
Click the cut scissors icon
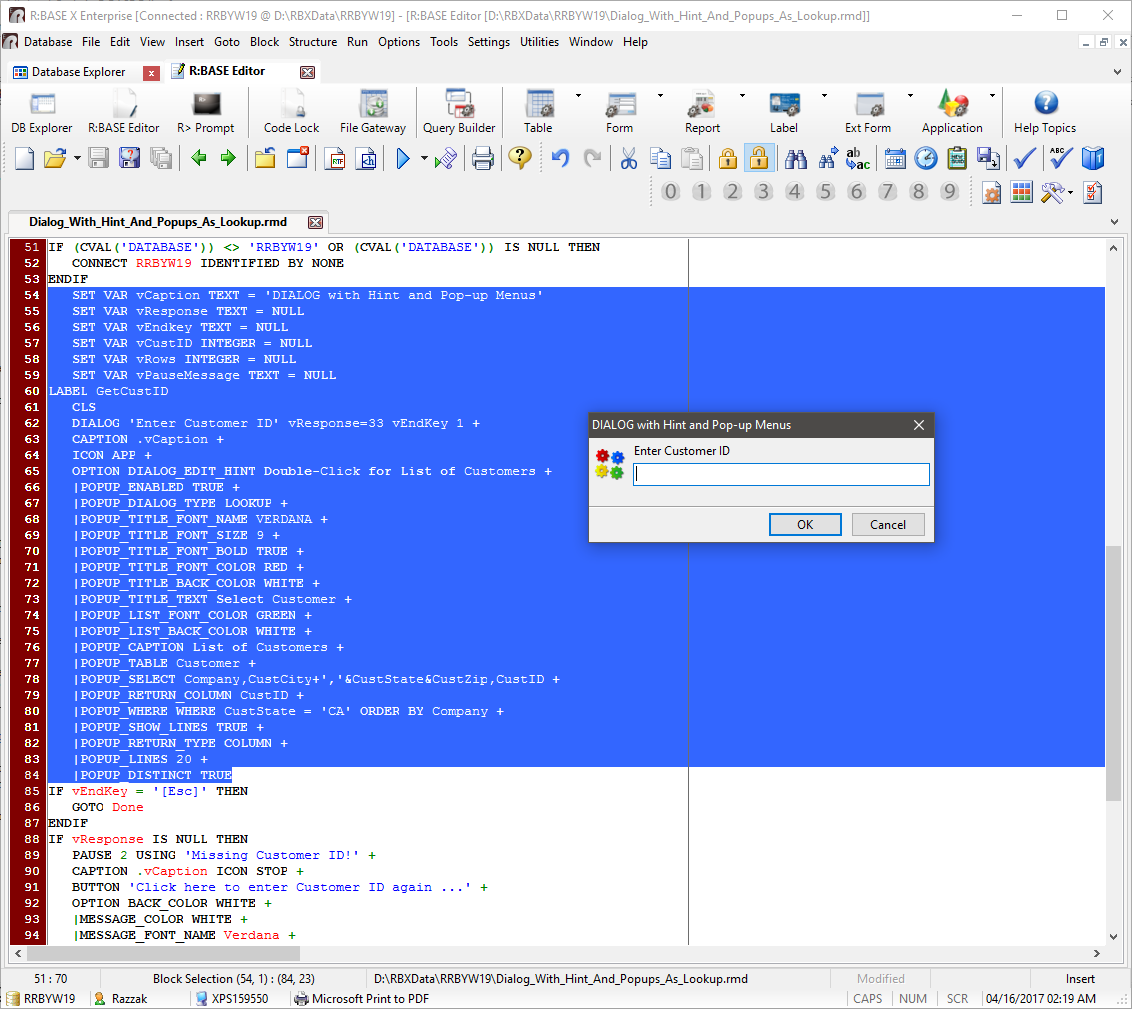(x=628, y=158)
